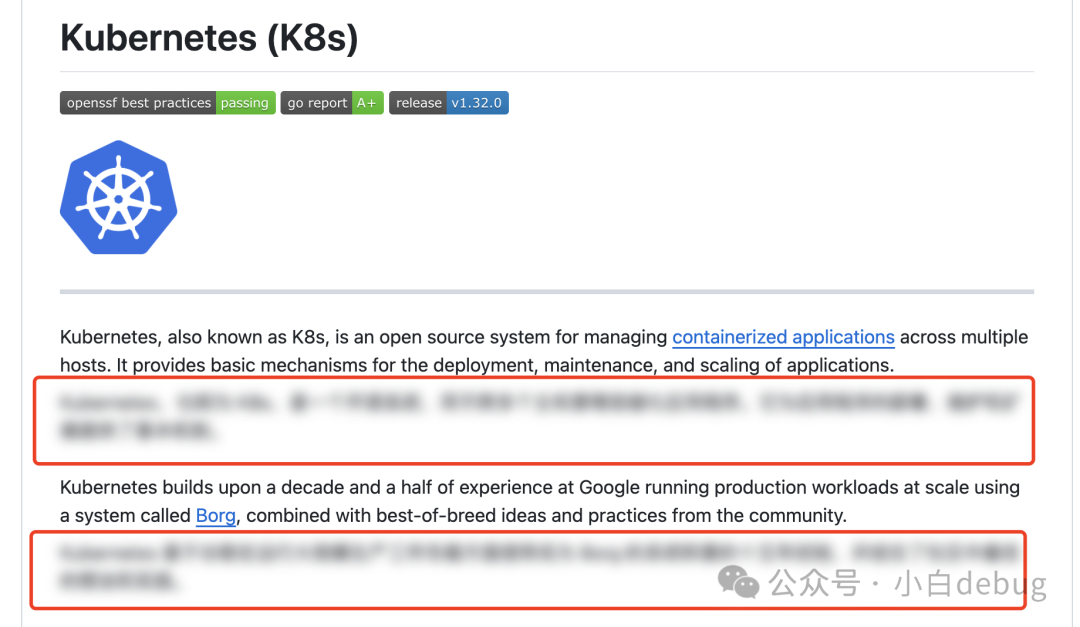Click the Kubernetes helm wheel logo
1080x627 pixels.
[x=118, y=198]
